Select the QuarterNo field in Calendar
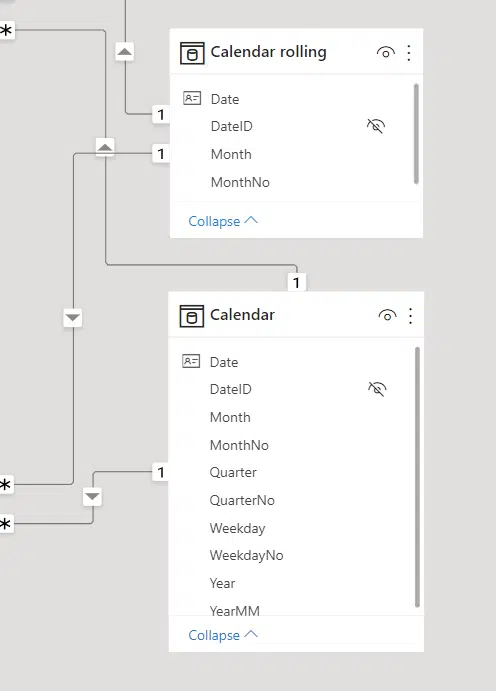Screen dimensions: 496x691 coord(242,500)
